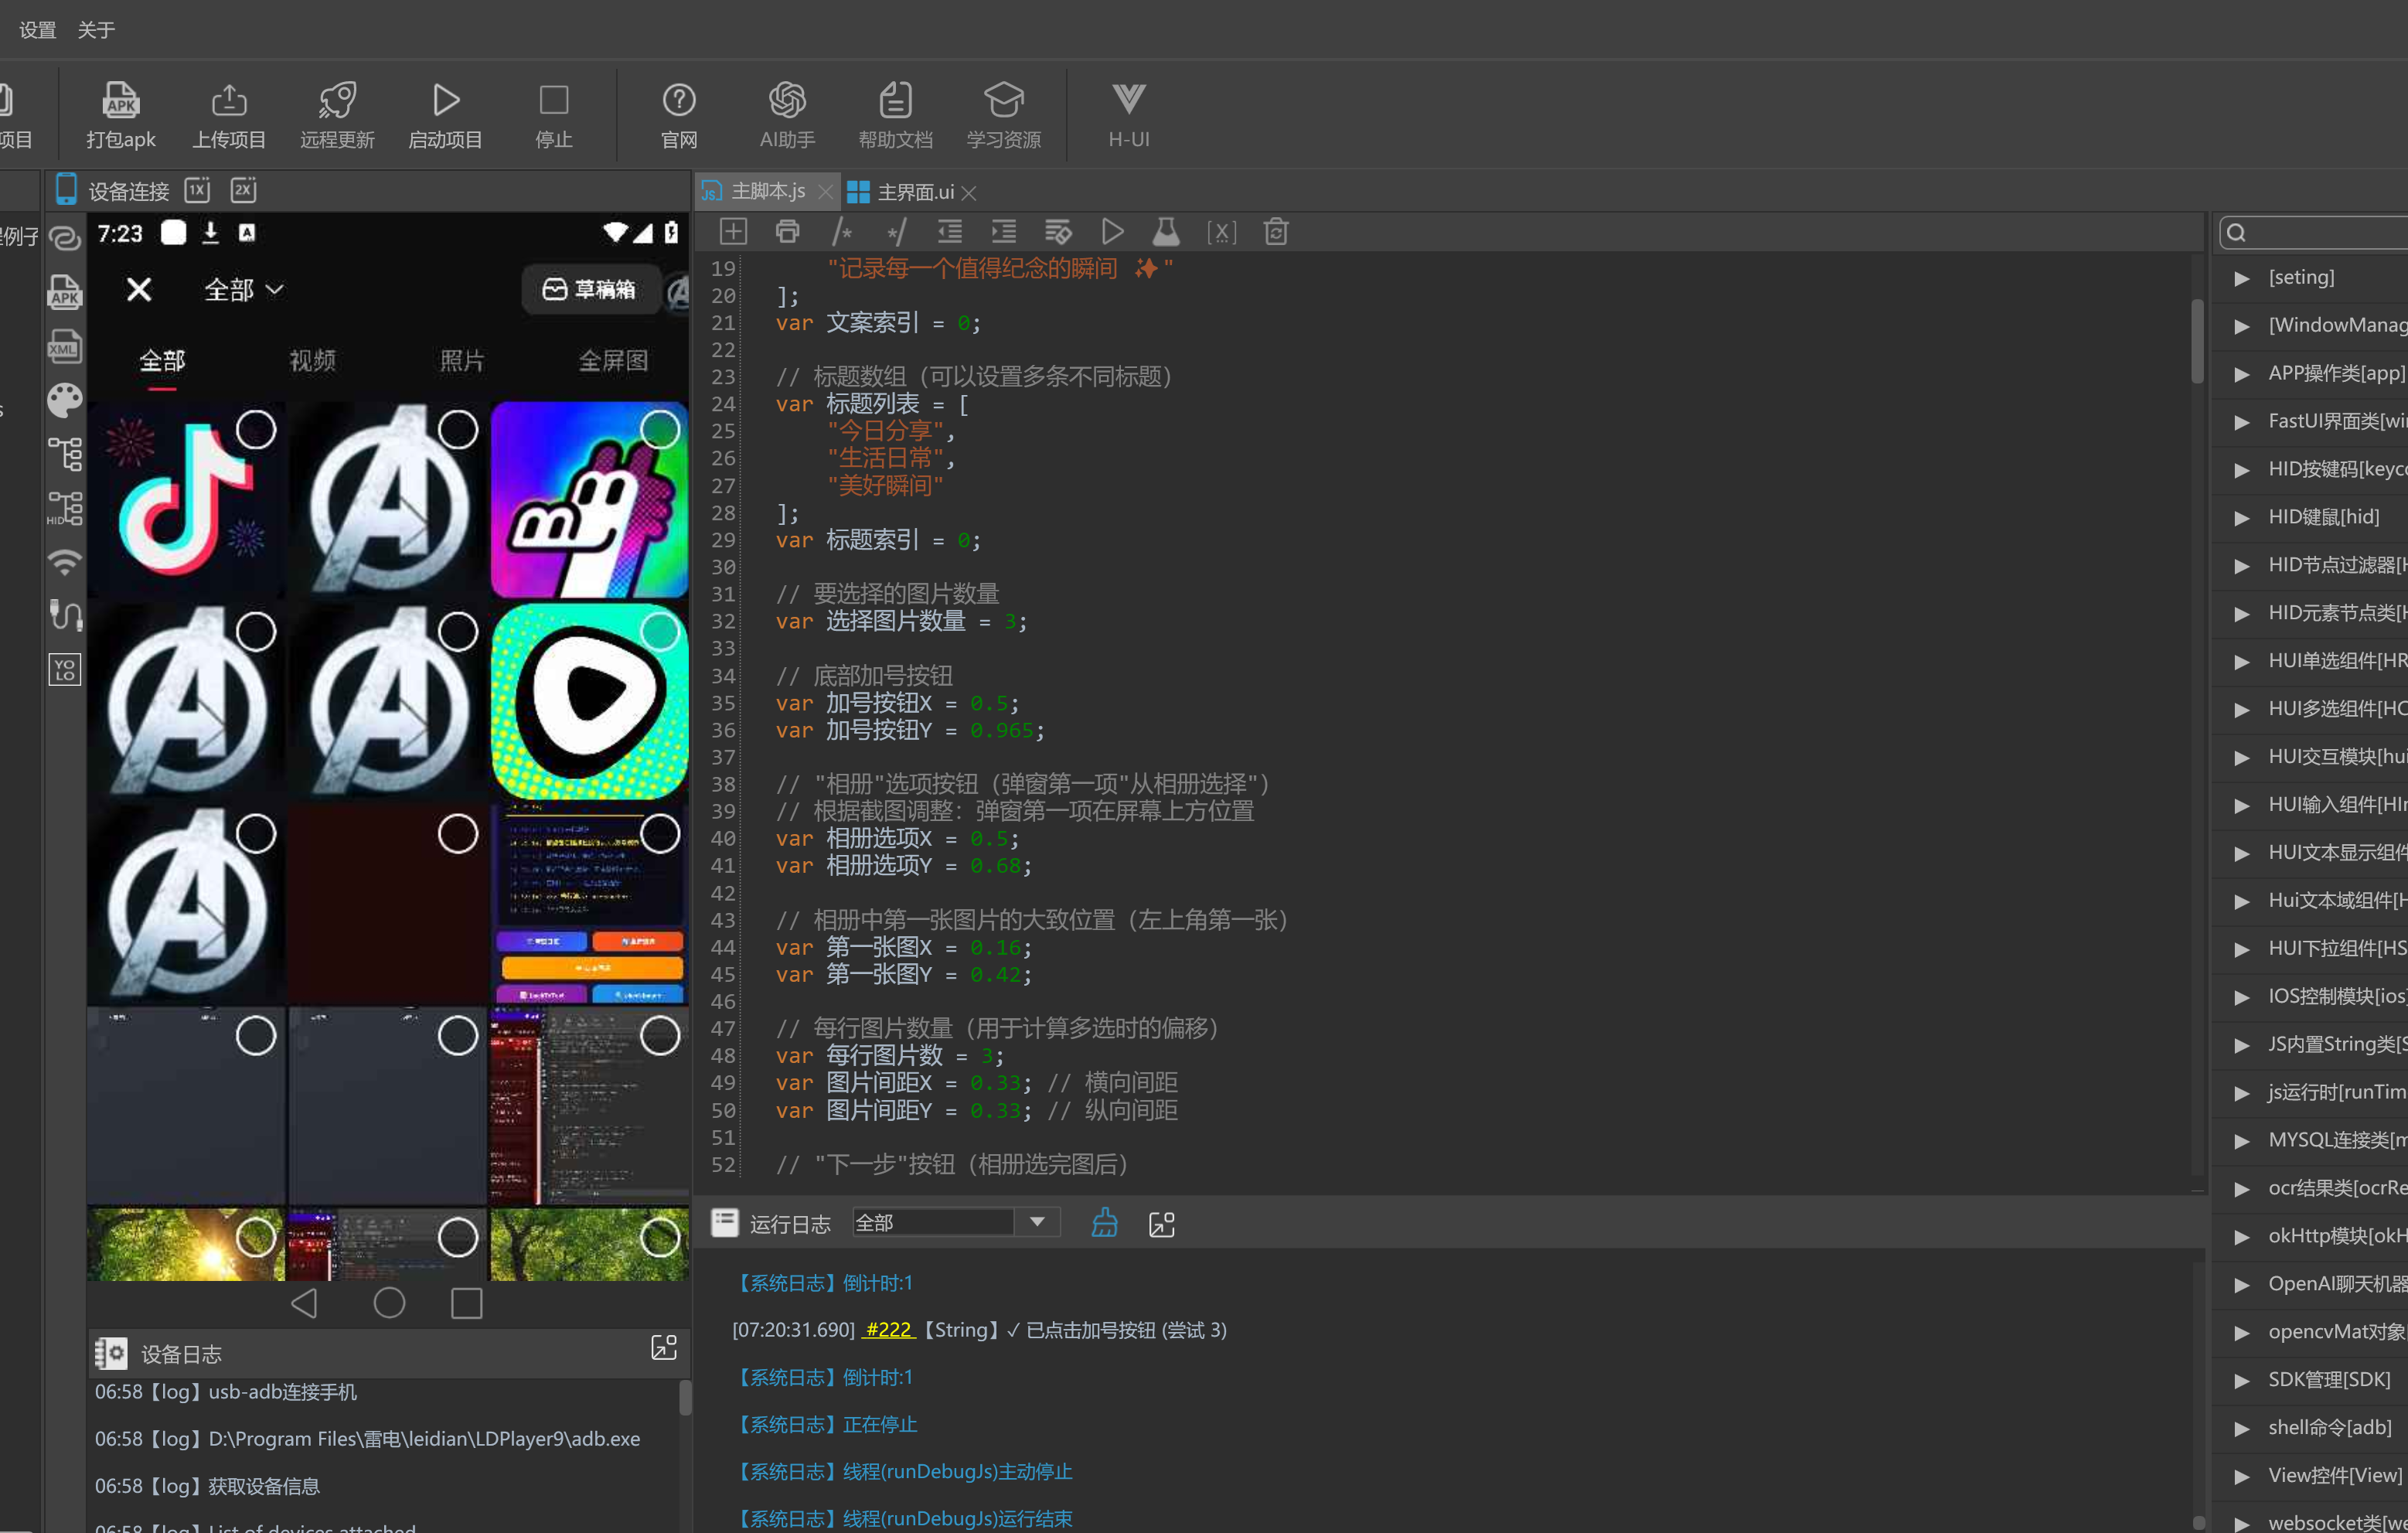
Task: Clear the run log with broom icon
Action: [1104, 1222]
